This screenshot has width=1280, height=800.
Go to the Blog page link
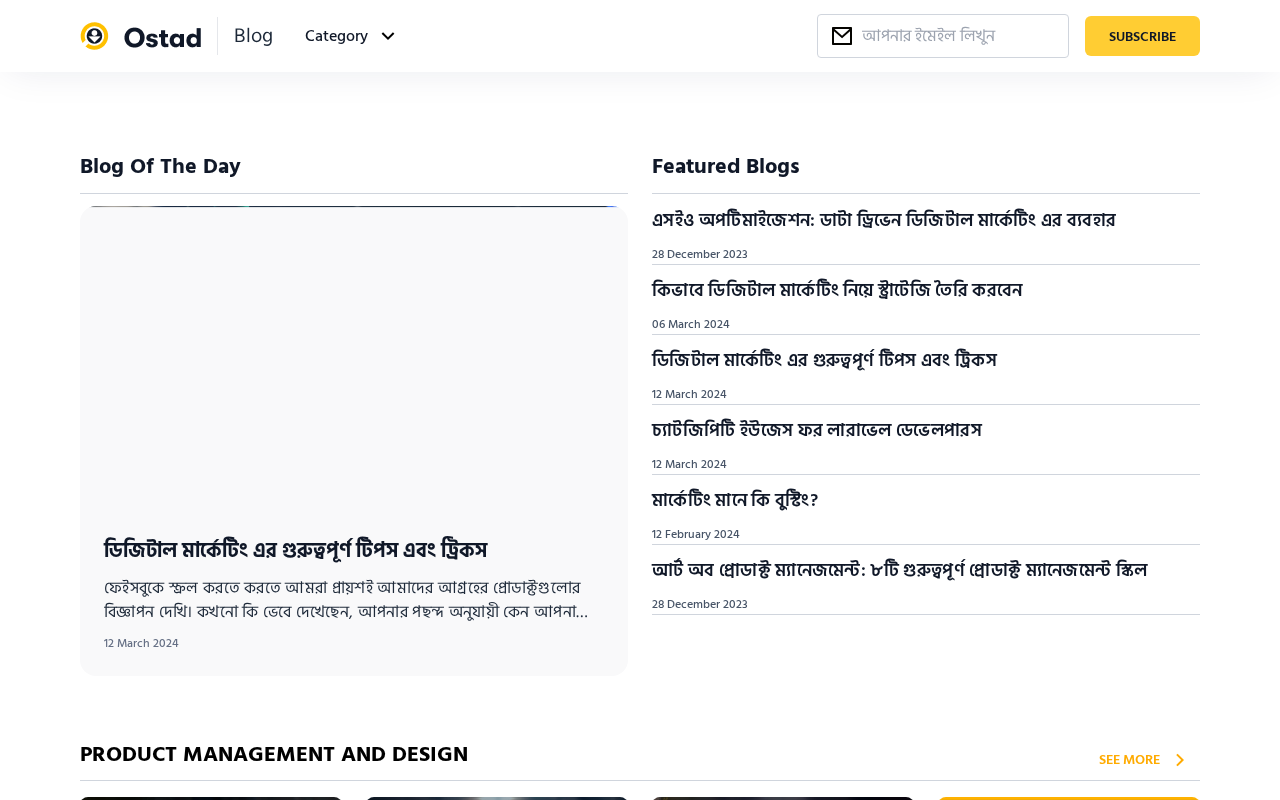[253, 36]
